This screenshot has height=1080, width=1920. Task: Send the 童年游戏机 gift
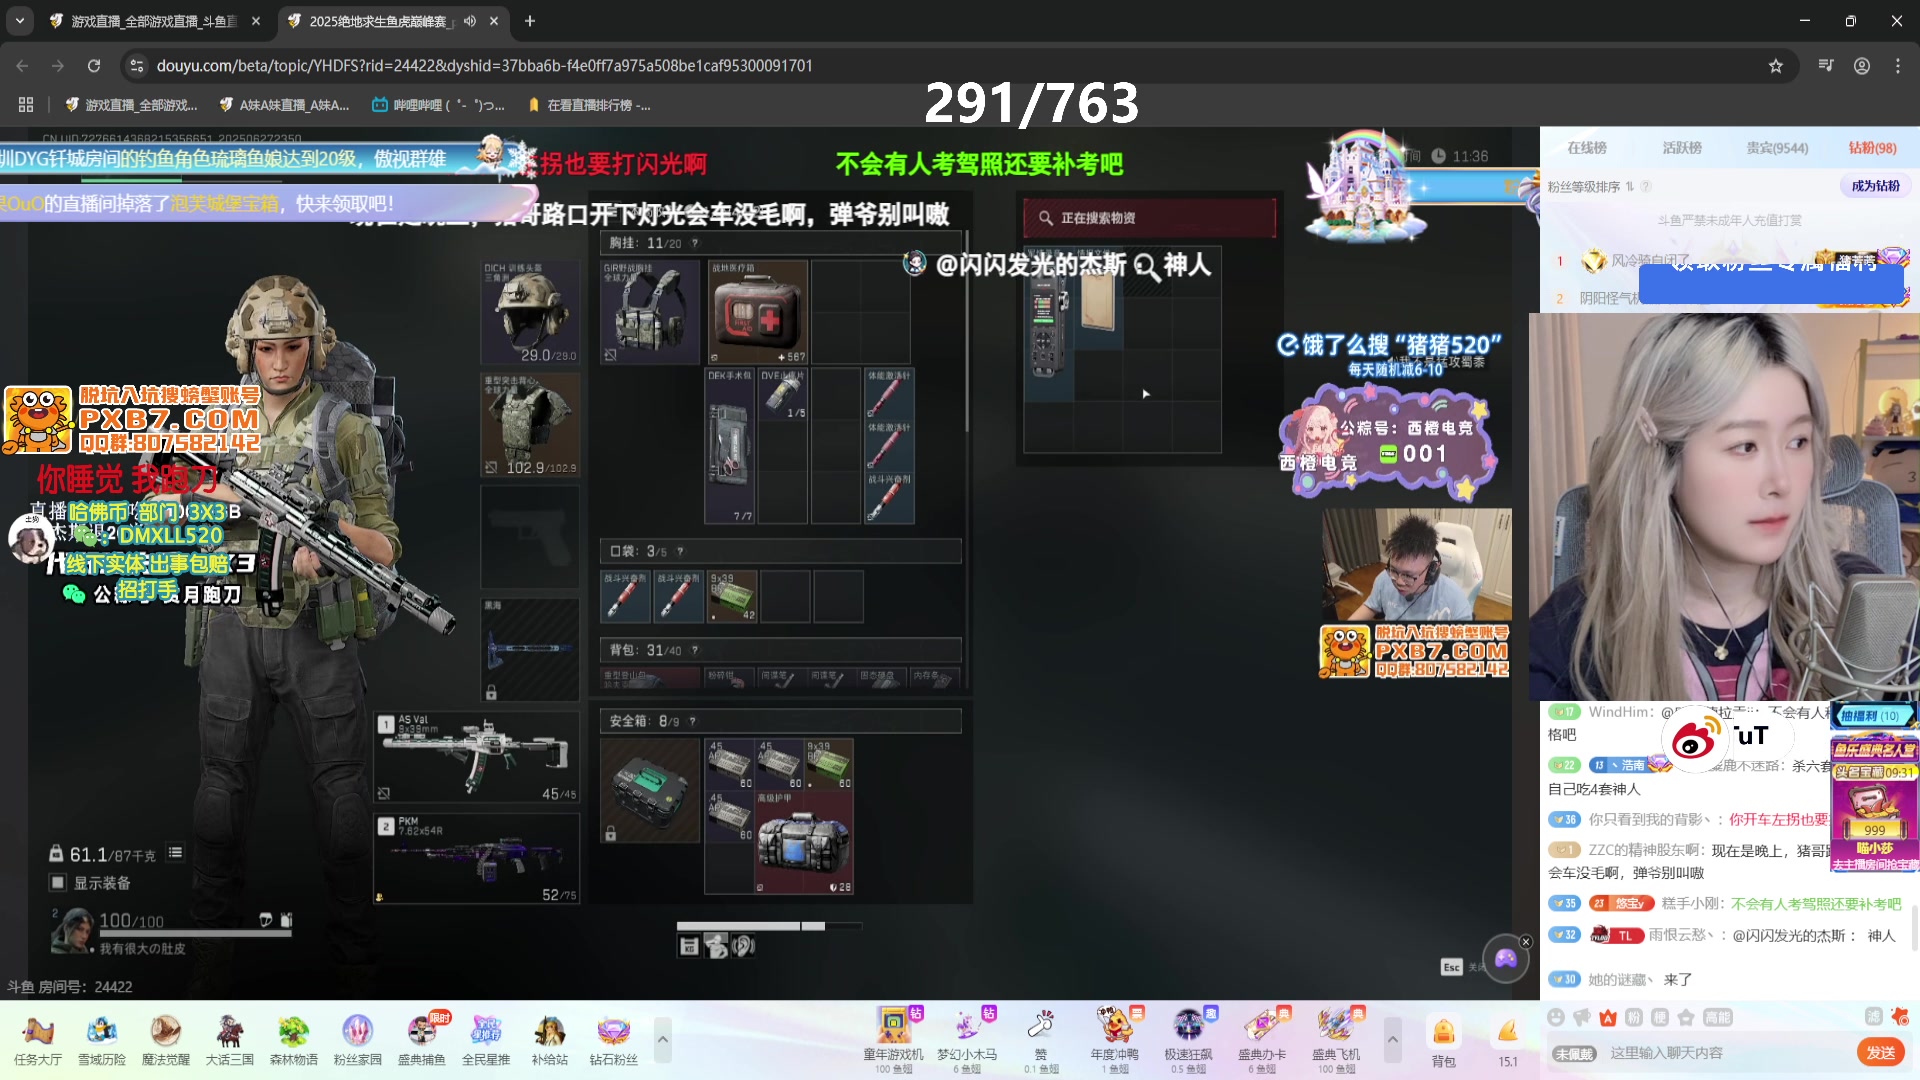(894, 1040)
